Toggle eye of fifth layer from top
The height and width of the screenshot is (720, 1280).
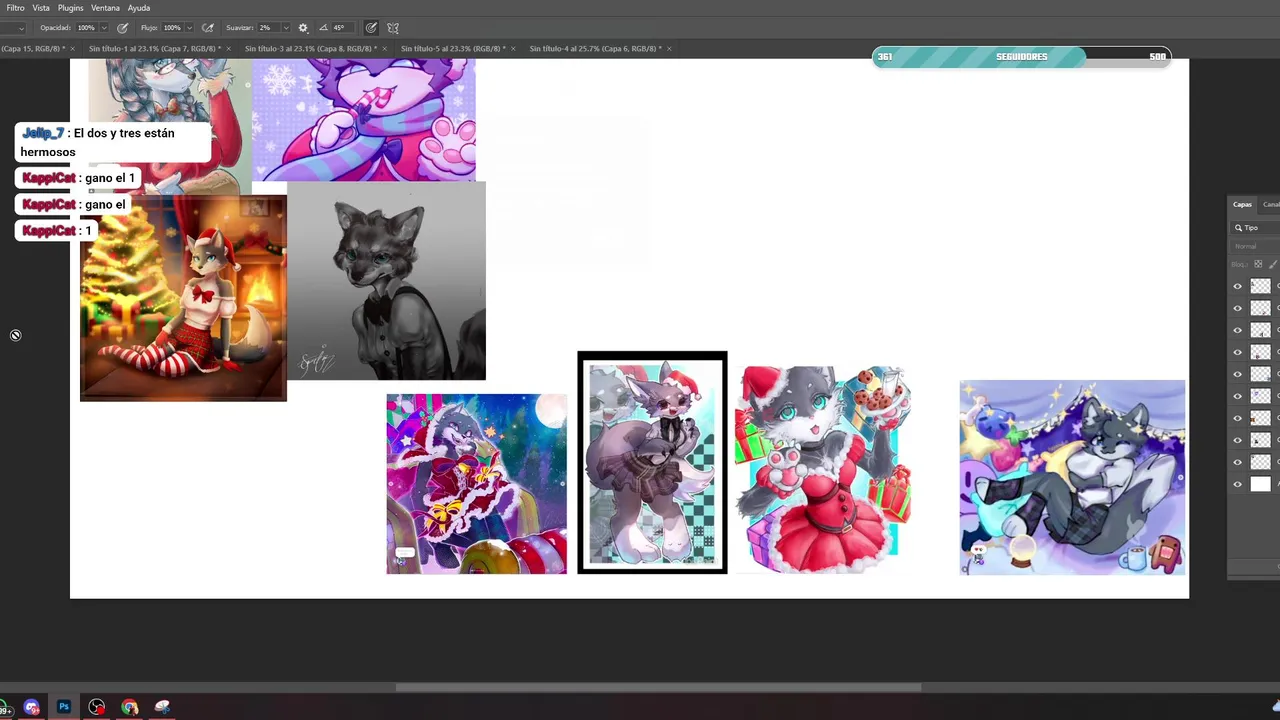tap(1237, 374)
